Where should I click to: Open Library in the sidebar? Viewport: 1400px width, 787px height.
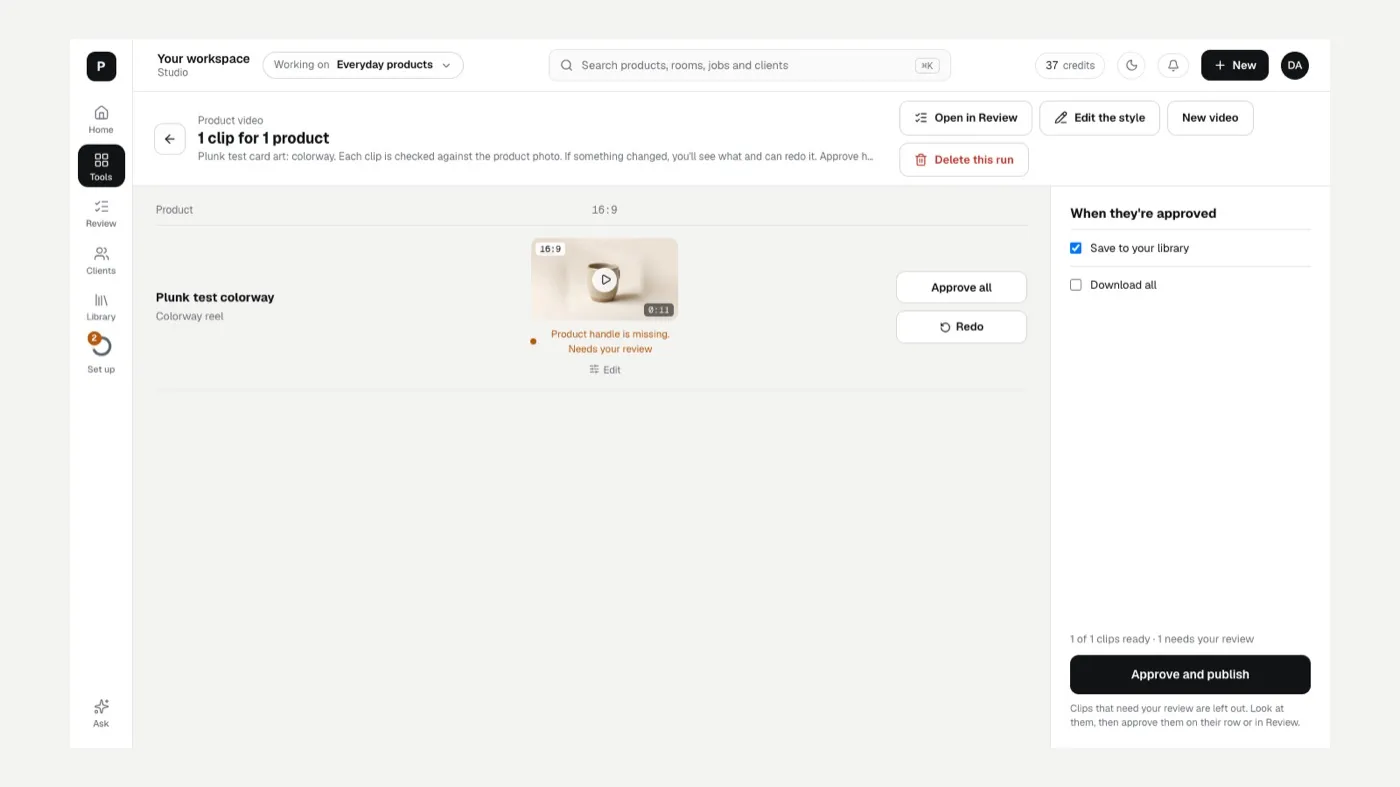point(101,307)
